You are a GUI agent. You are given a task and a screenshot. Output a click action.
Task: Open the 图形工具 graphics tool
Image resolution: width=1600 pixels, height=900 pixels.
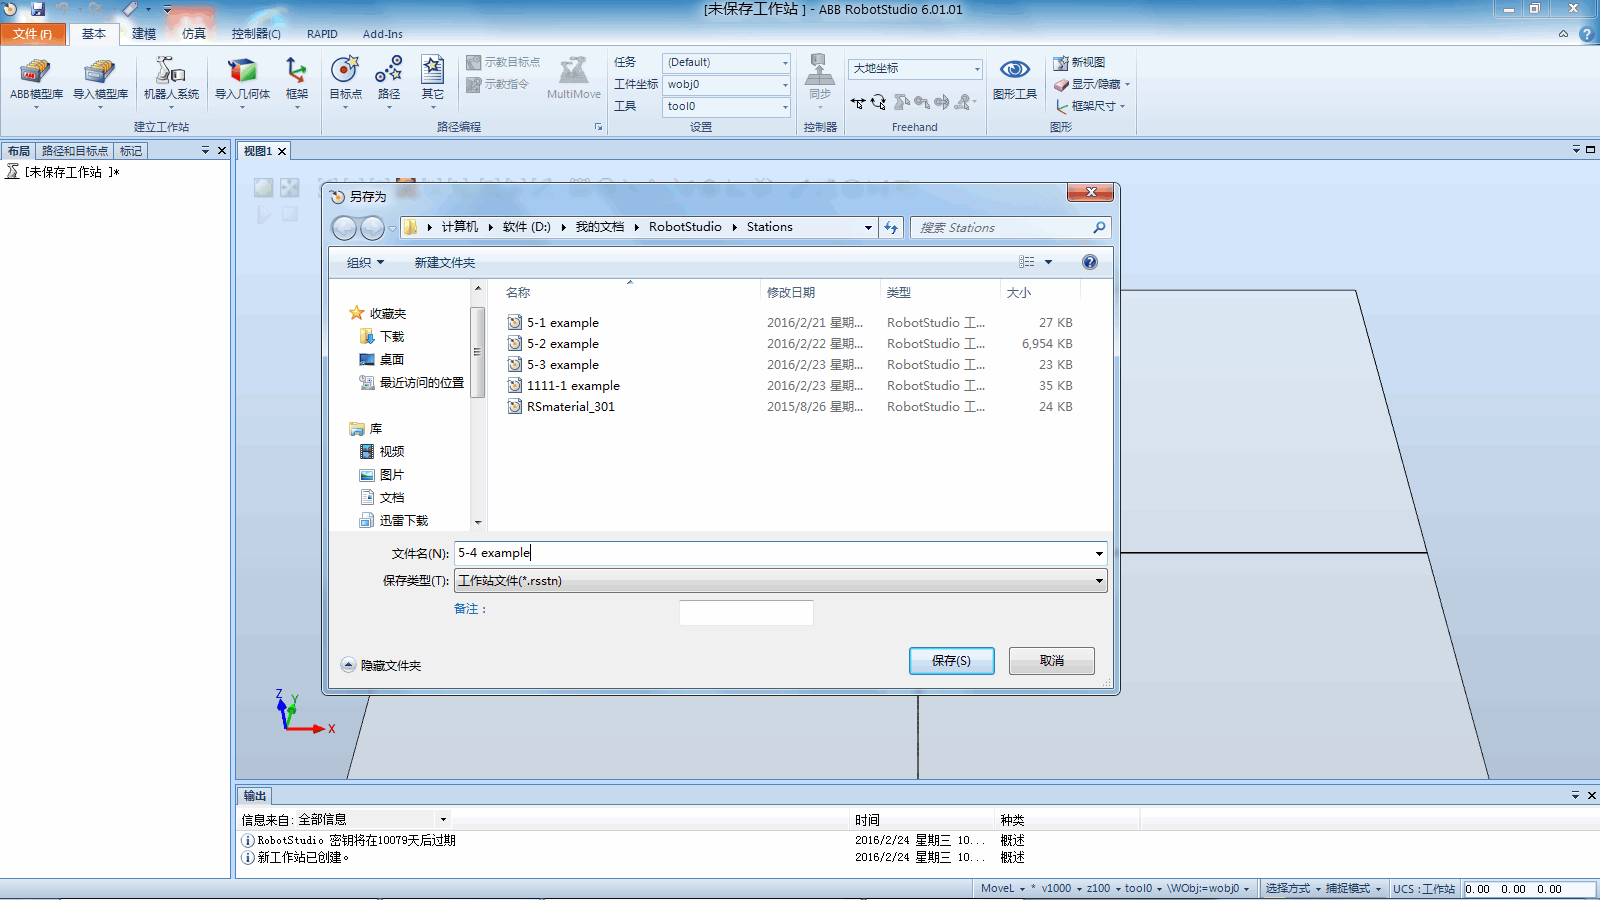(x=1015, y=78)
